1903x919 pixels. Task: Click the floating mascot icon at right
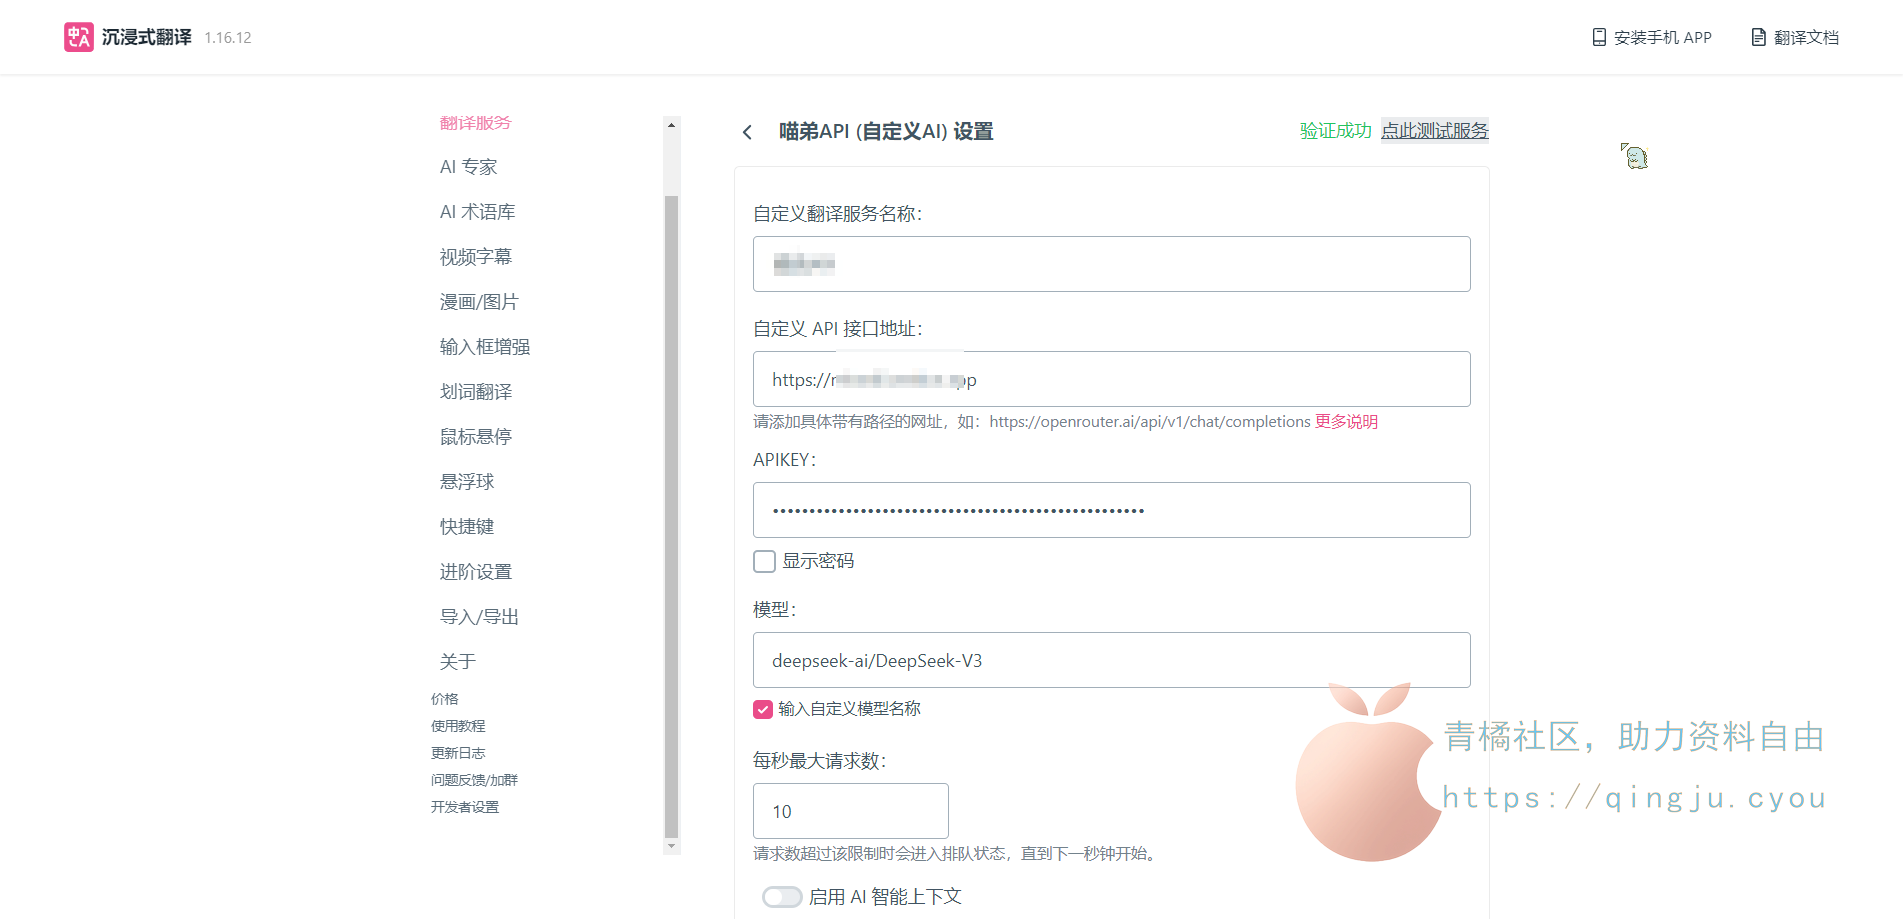click(1634, 156)
